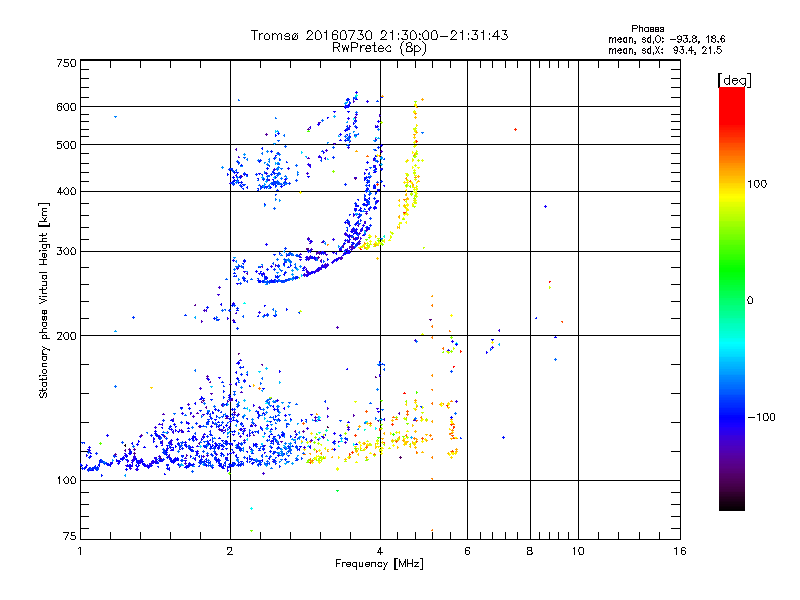Click the x-axis '4' tick label
The width and height of the screenshot is (800, 600).
[380, 551]
